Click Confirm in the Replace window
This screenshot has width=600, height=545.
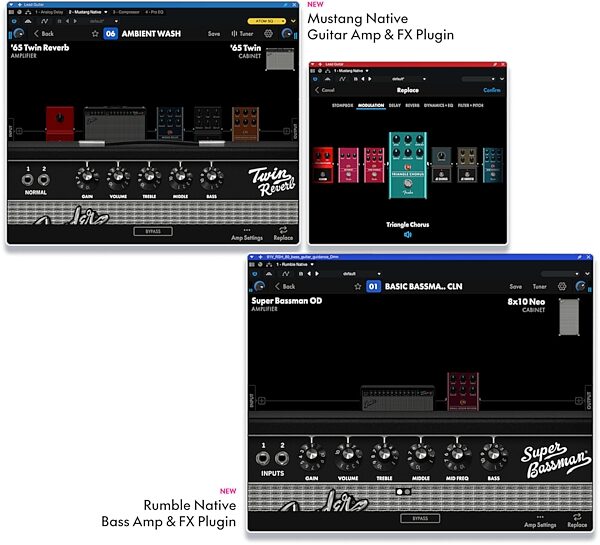(x=492, y=90)
